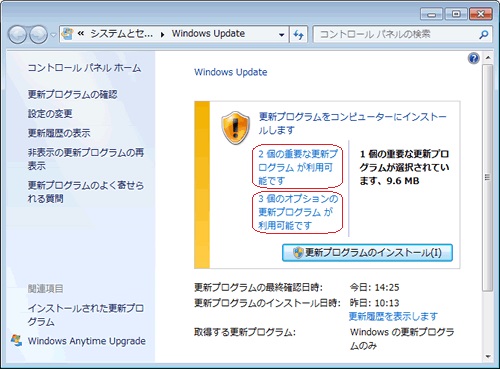Image resolution: width=500 pixels, height=369 pixels.
Task: Click the Windows Anytime Upgrade flag icon
Action: (x=16, y=340)
